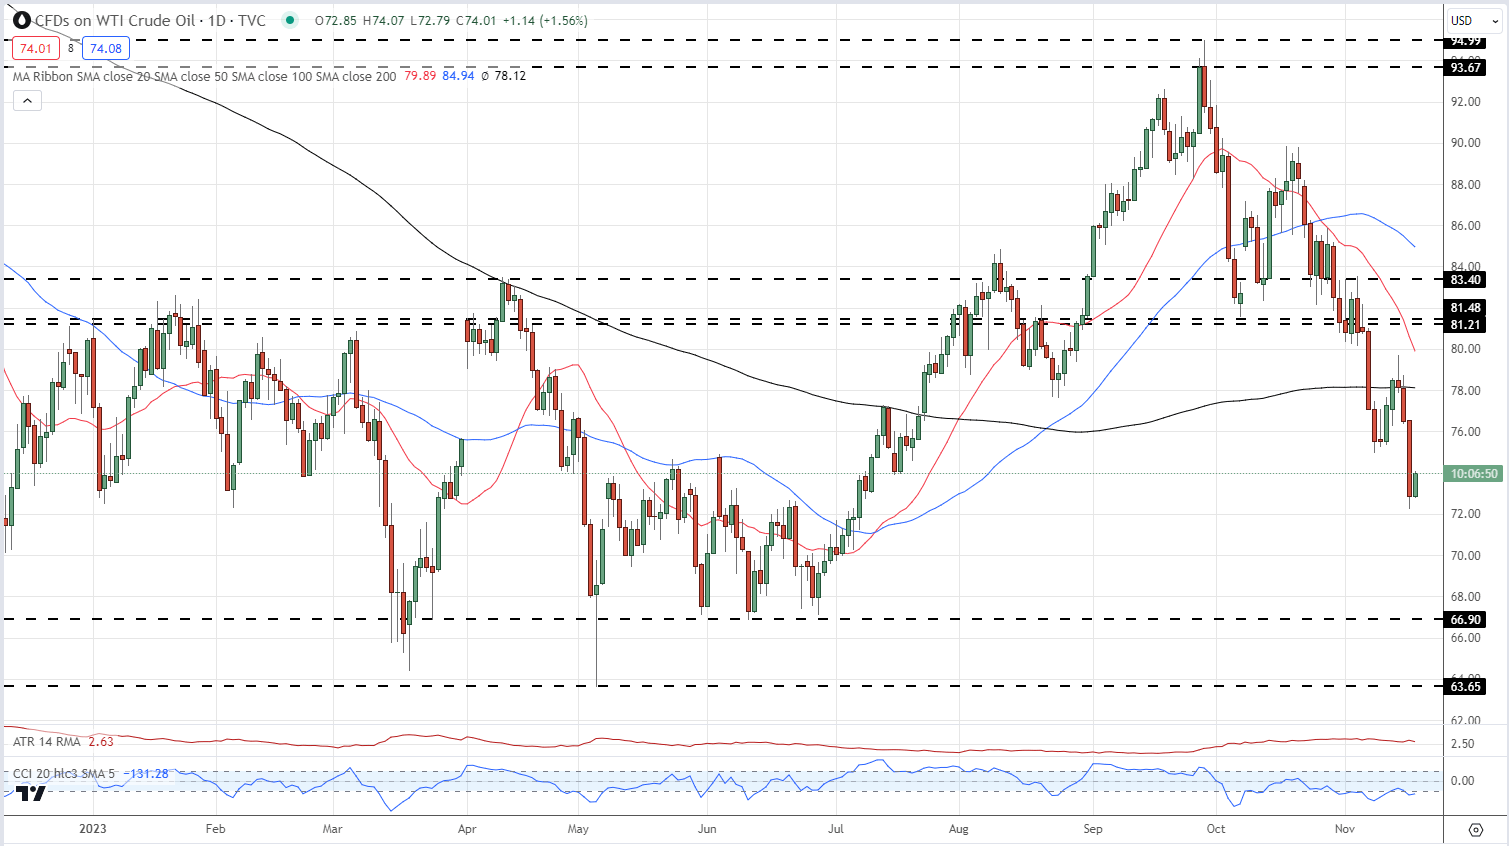The height and width of the screenshot is (846, 1509).
Task: Click the 86.00 price scale label
Action: click(1466, 226)
